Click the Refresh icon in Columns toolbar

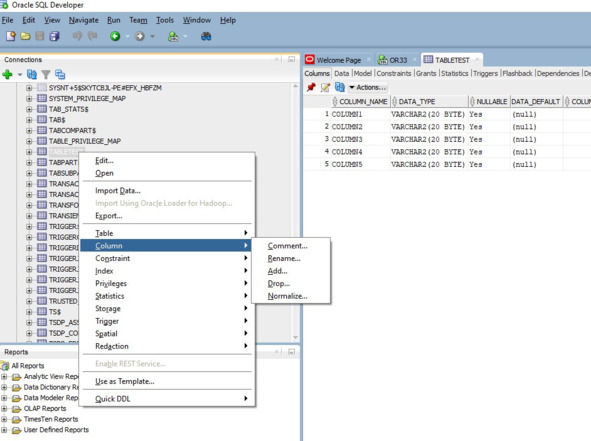click(x=340, y=87)
